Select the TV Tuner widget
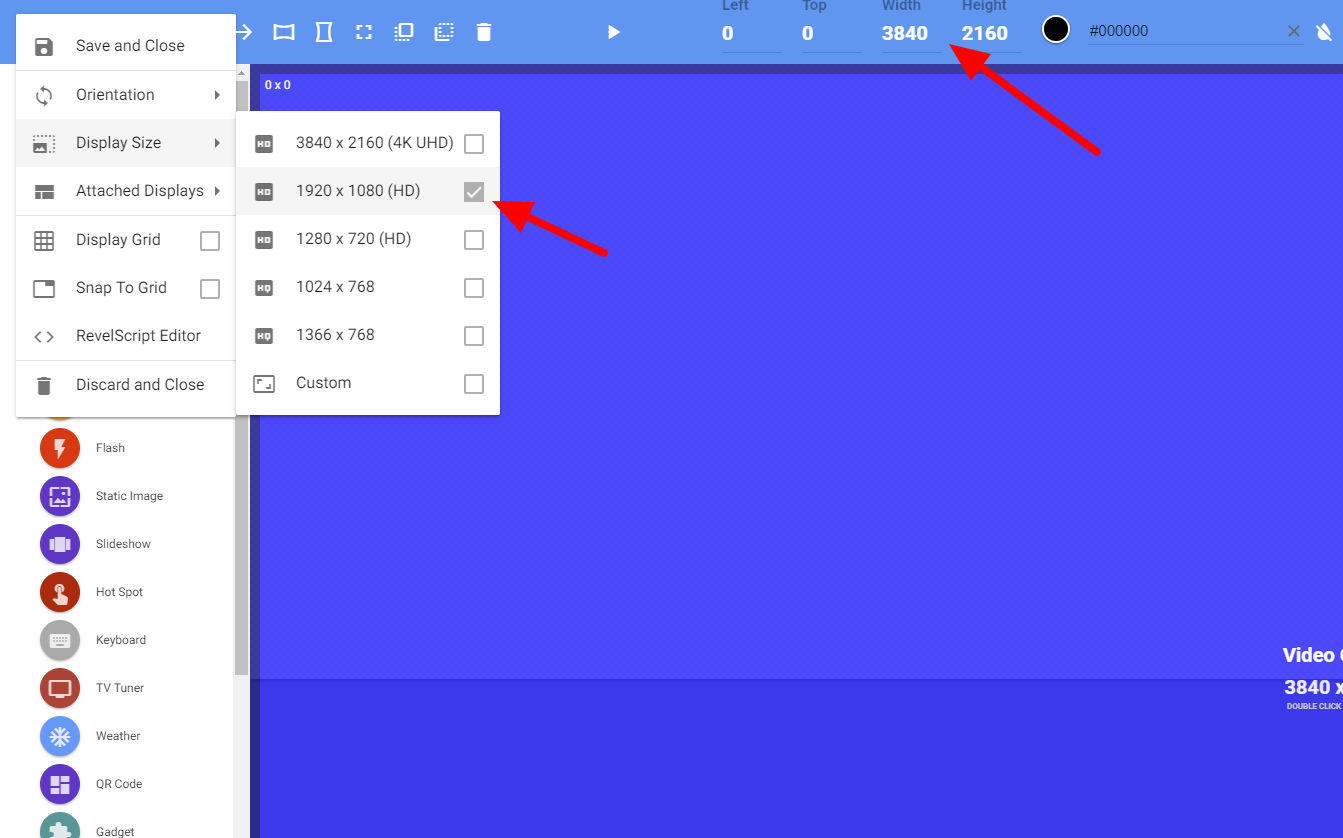1343x838 pixels. (x=59, y=687)
